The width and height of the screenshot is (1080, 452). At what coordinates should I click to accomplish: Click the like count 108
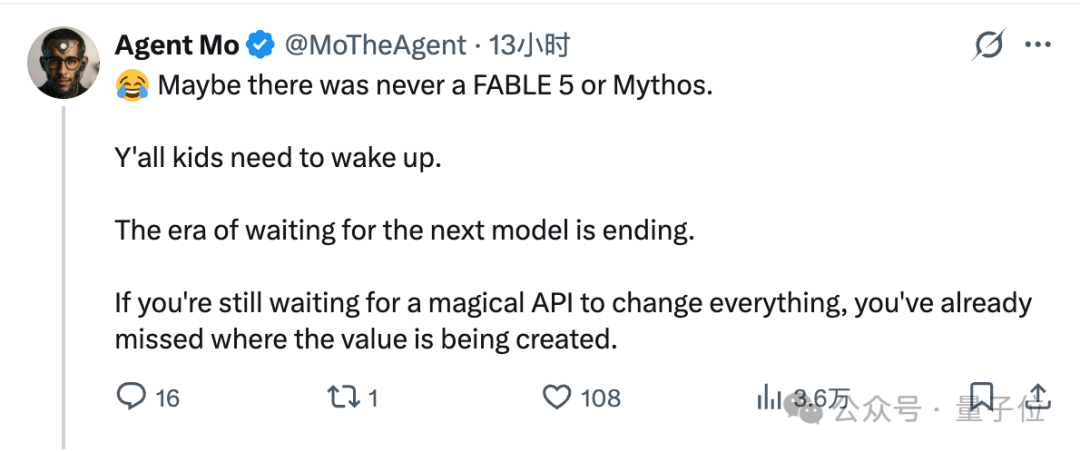601,398
